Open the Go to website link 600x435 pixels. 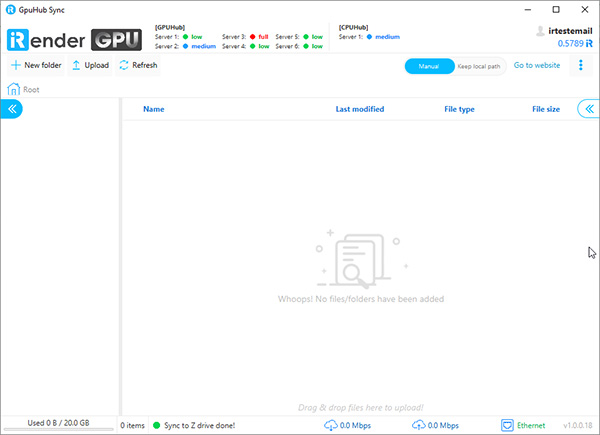click(537, 66)
